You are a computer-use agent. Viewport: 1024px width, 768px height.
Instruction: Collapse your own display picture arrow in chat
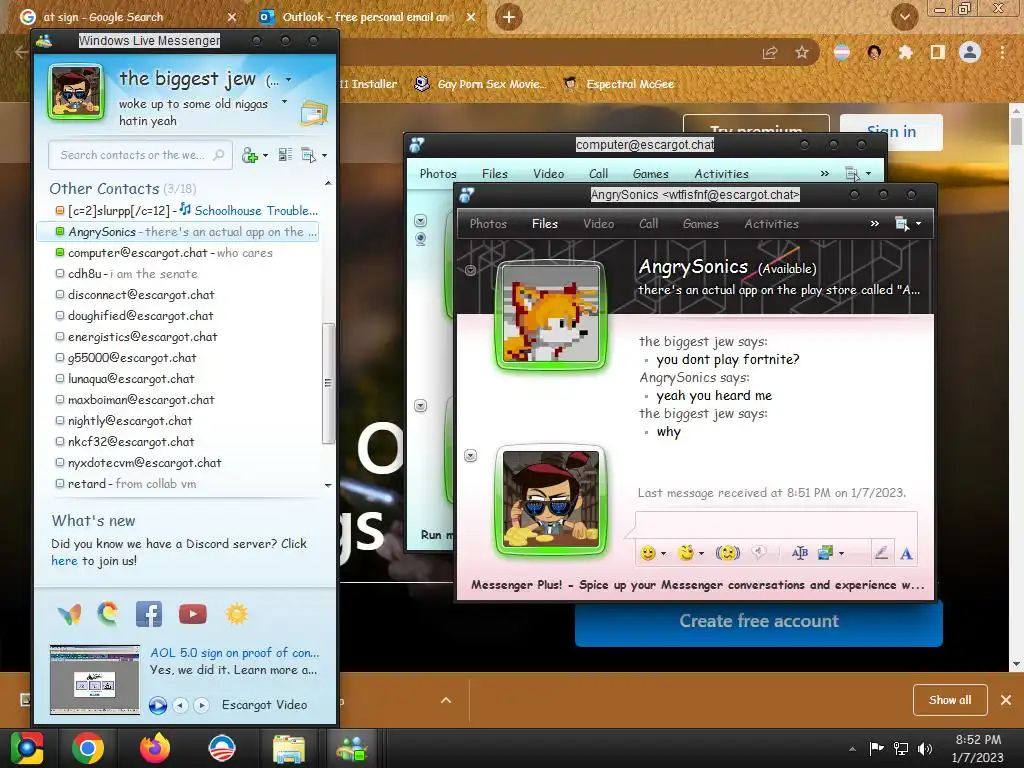pos(470,456)
